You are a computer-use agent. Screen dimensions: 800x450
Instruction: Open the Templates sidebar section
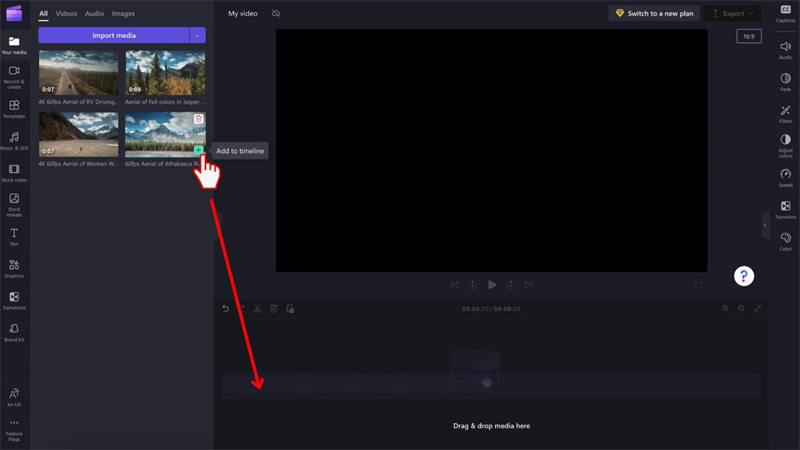point(14,108)
